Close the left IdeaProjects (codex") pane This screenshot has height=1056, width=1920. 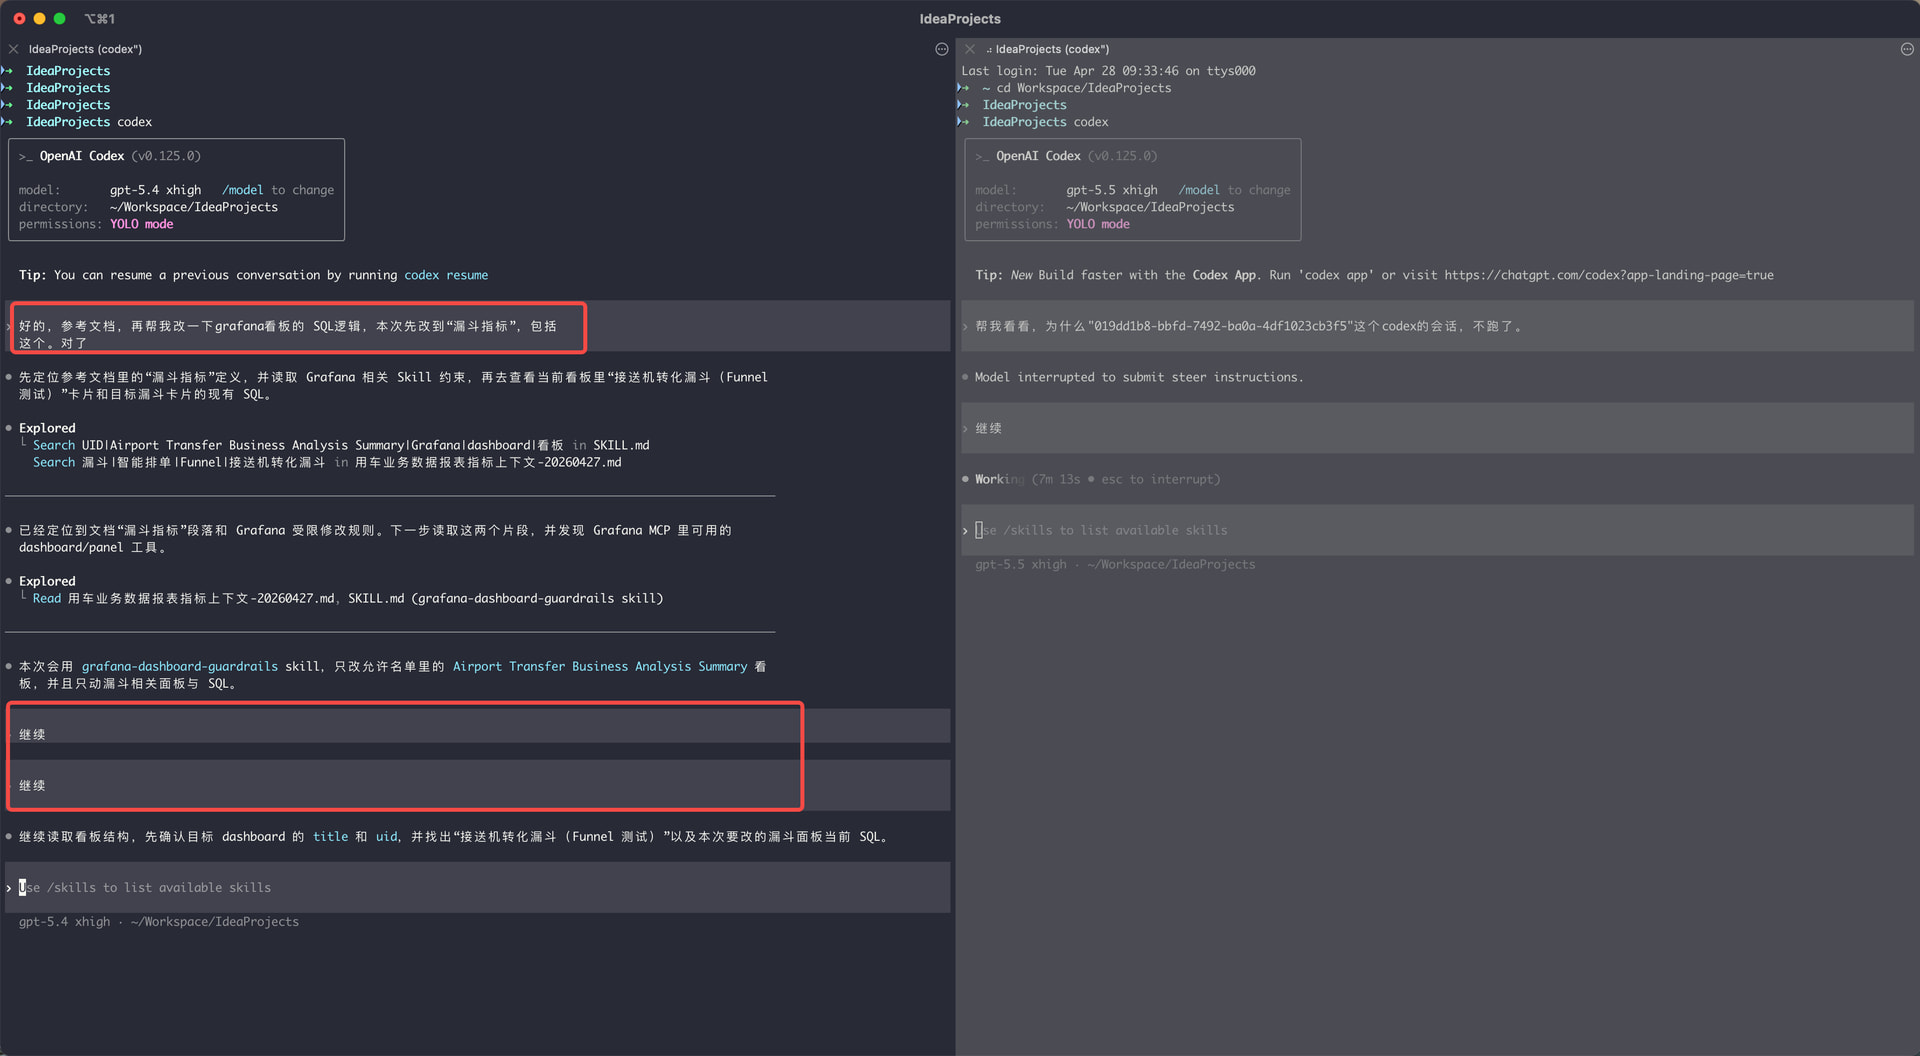click(13, 49)
